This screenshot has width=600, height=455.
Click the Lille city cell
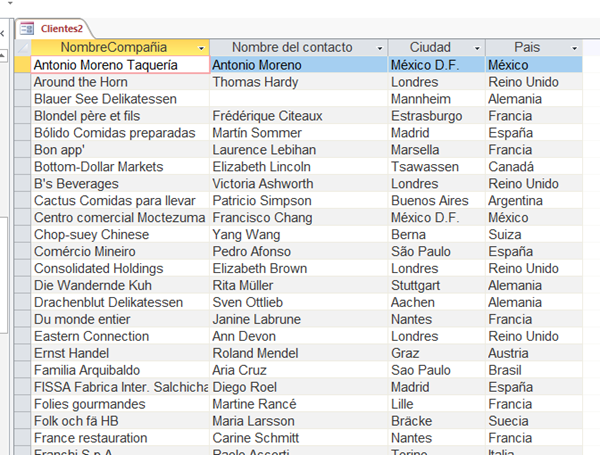(437, 404)
